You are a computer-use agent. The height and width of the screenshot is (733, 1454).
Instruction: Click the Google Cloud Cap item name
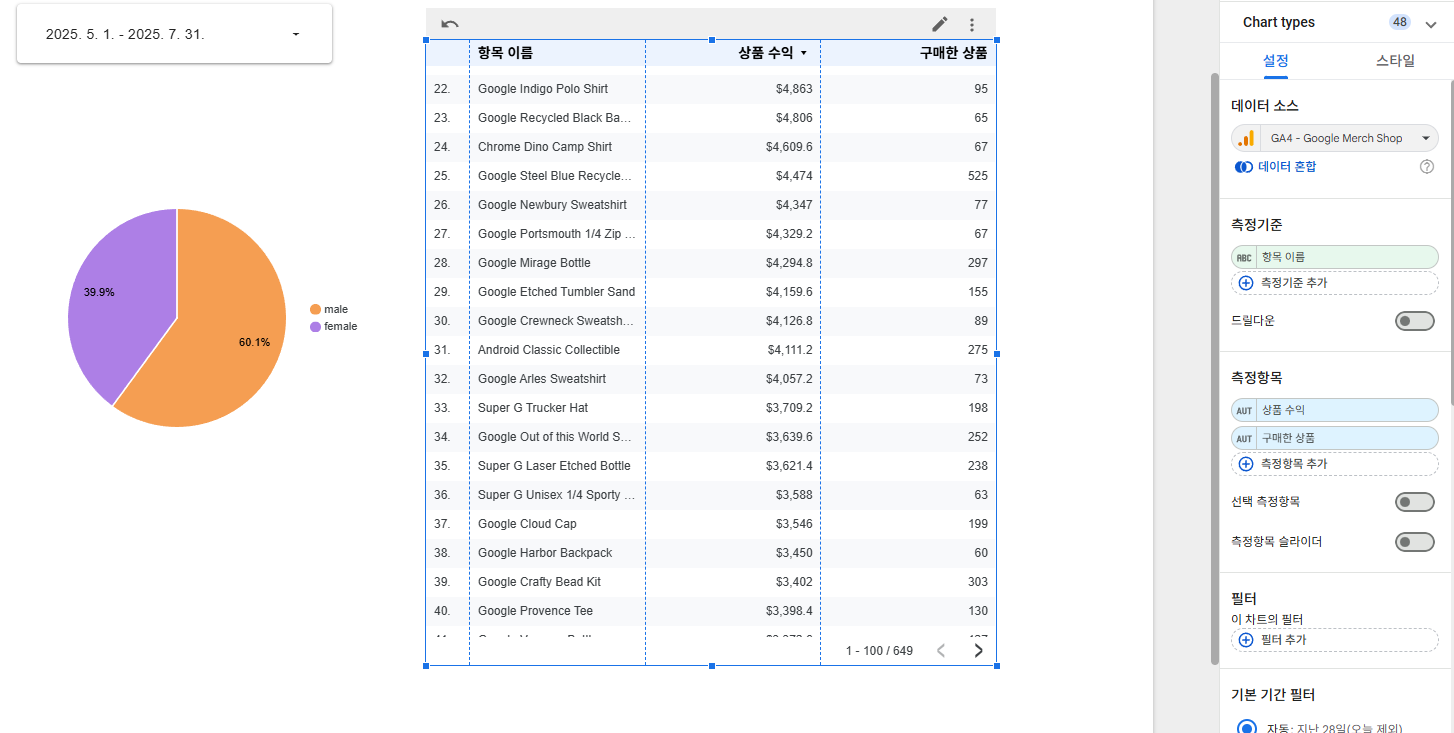[527, 524]
